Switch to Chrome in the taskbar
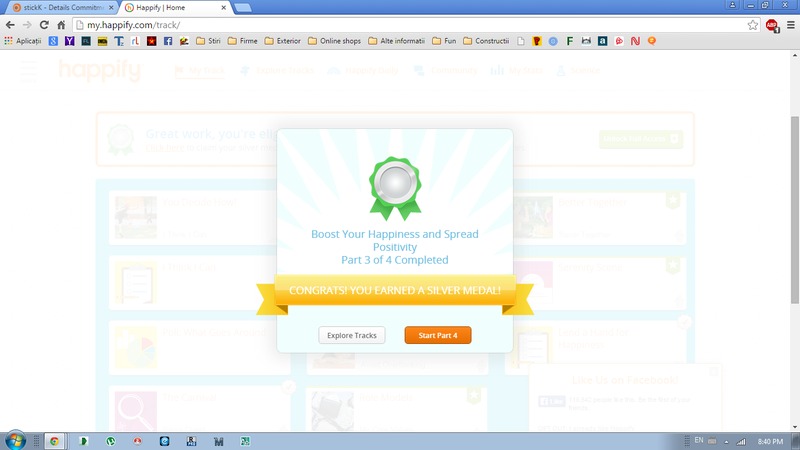 [55, 441]
